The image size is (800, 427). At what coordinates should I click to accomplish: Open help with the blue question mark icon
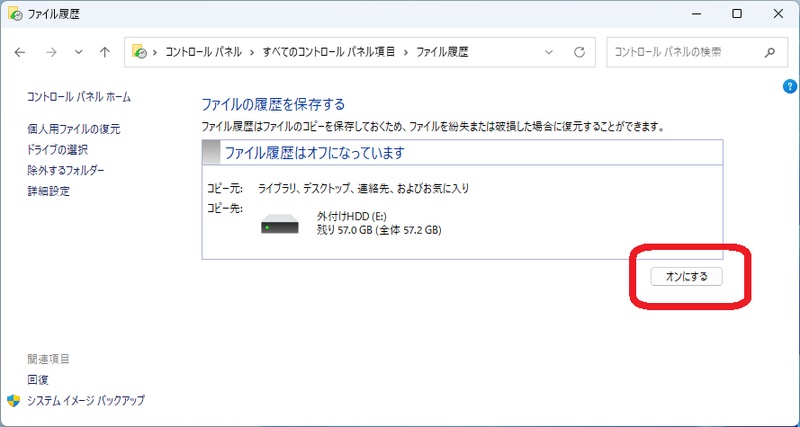tap(789, 87)
